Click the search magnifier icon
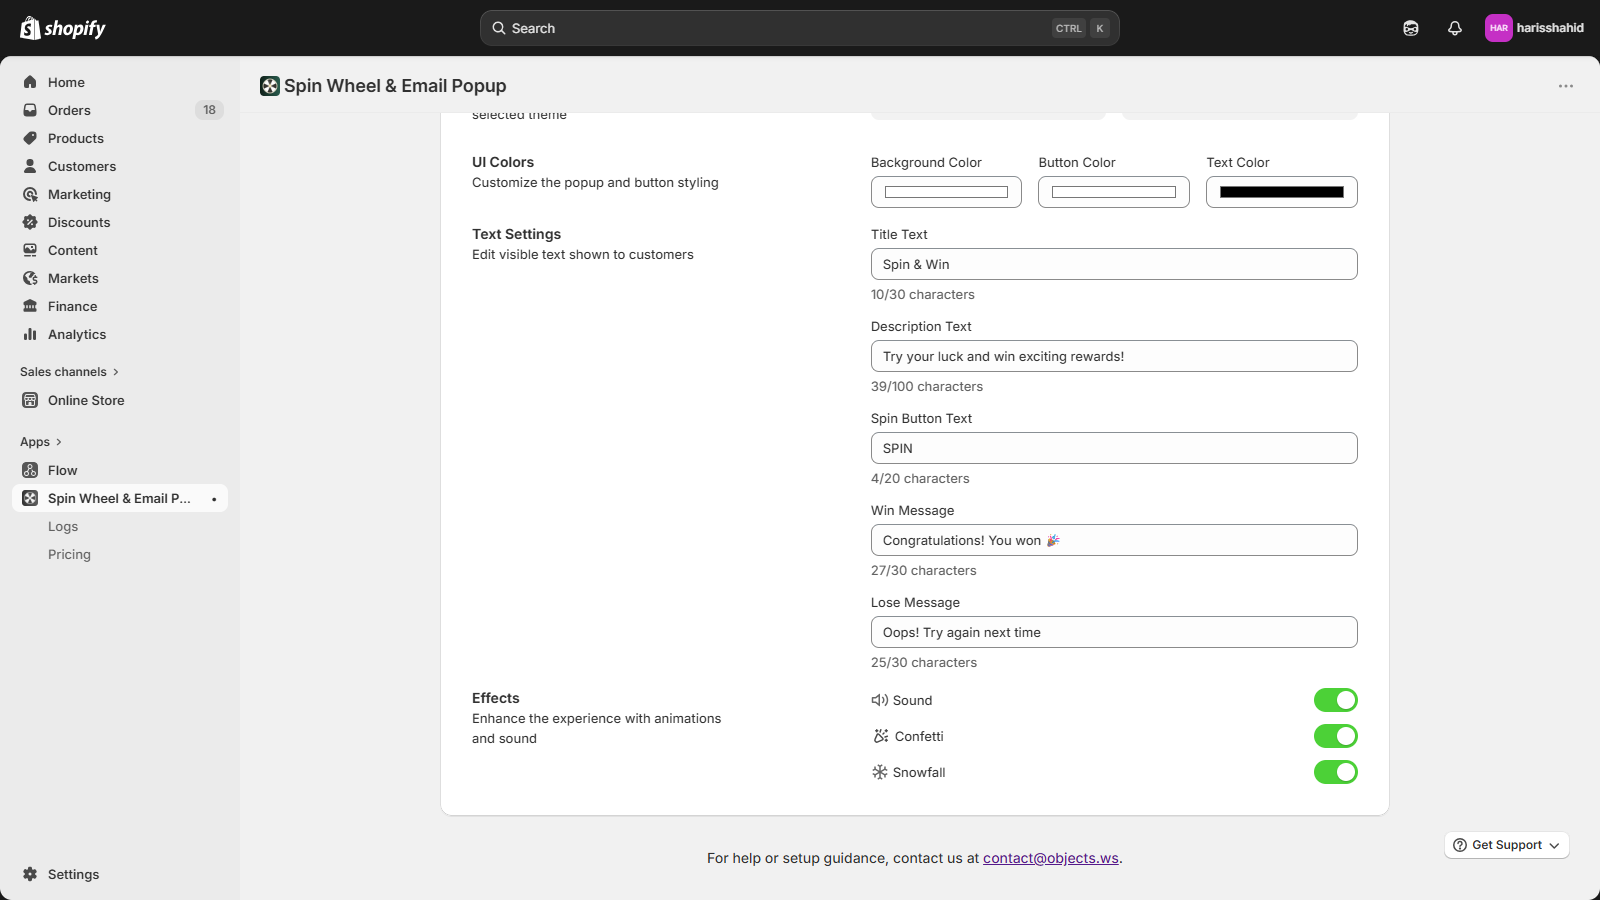The height and width of the screenshot is (900, 1600). (x=499, y=28)
